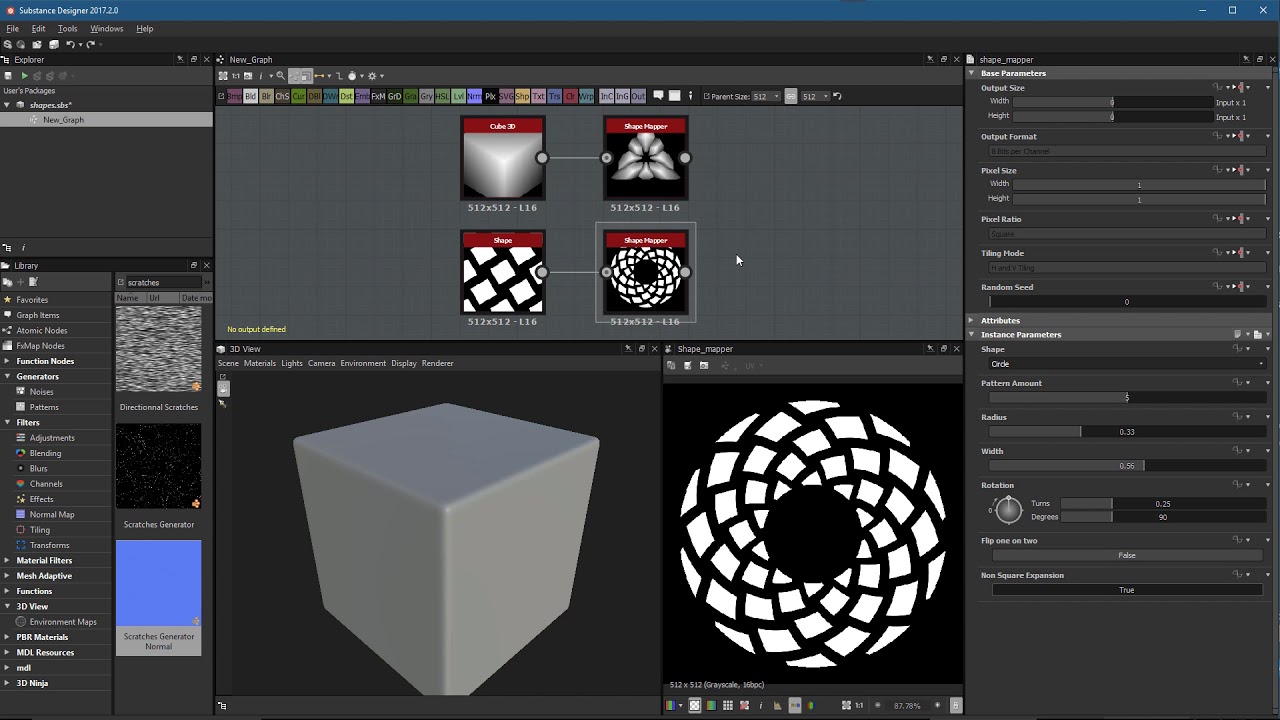Toggle alpha transparency checkerboard in 2D view
Viewport: 1280px width, 720px height.
click(695, 705)
